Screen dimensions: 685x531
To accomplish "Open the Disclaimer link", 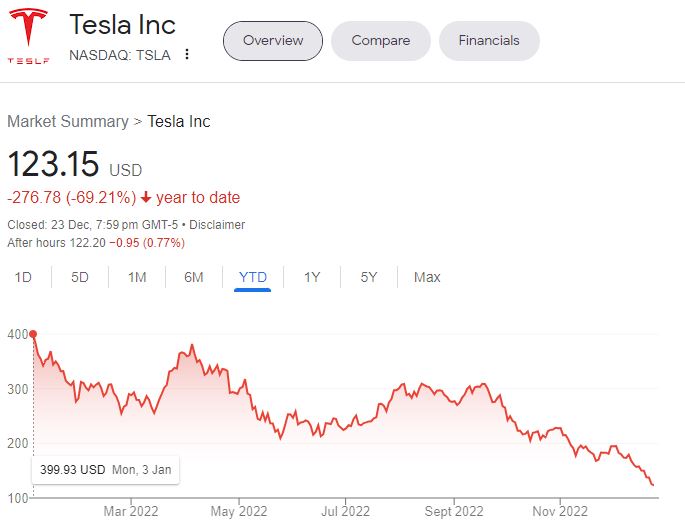I will [216, 225].
